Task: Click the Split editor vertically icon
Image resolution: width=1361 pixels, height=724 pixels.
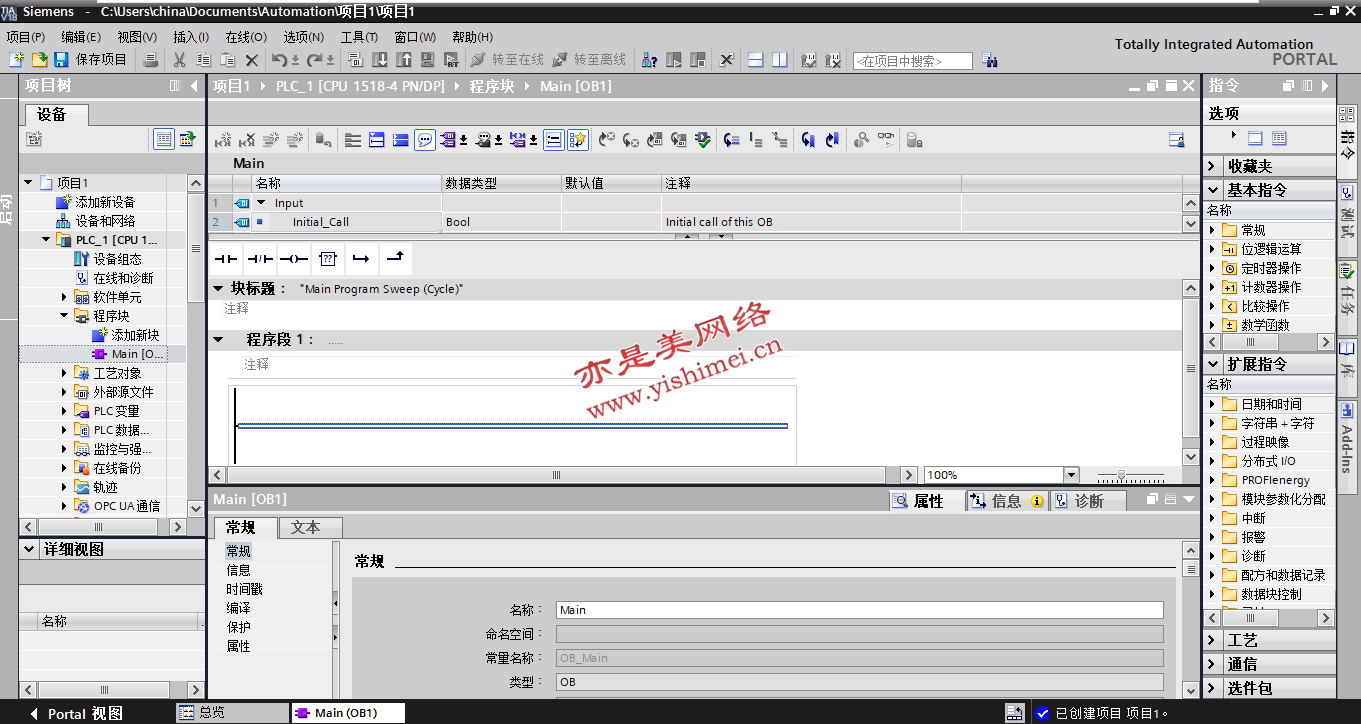Action: pyautogui.click(x=780, y=60)
